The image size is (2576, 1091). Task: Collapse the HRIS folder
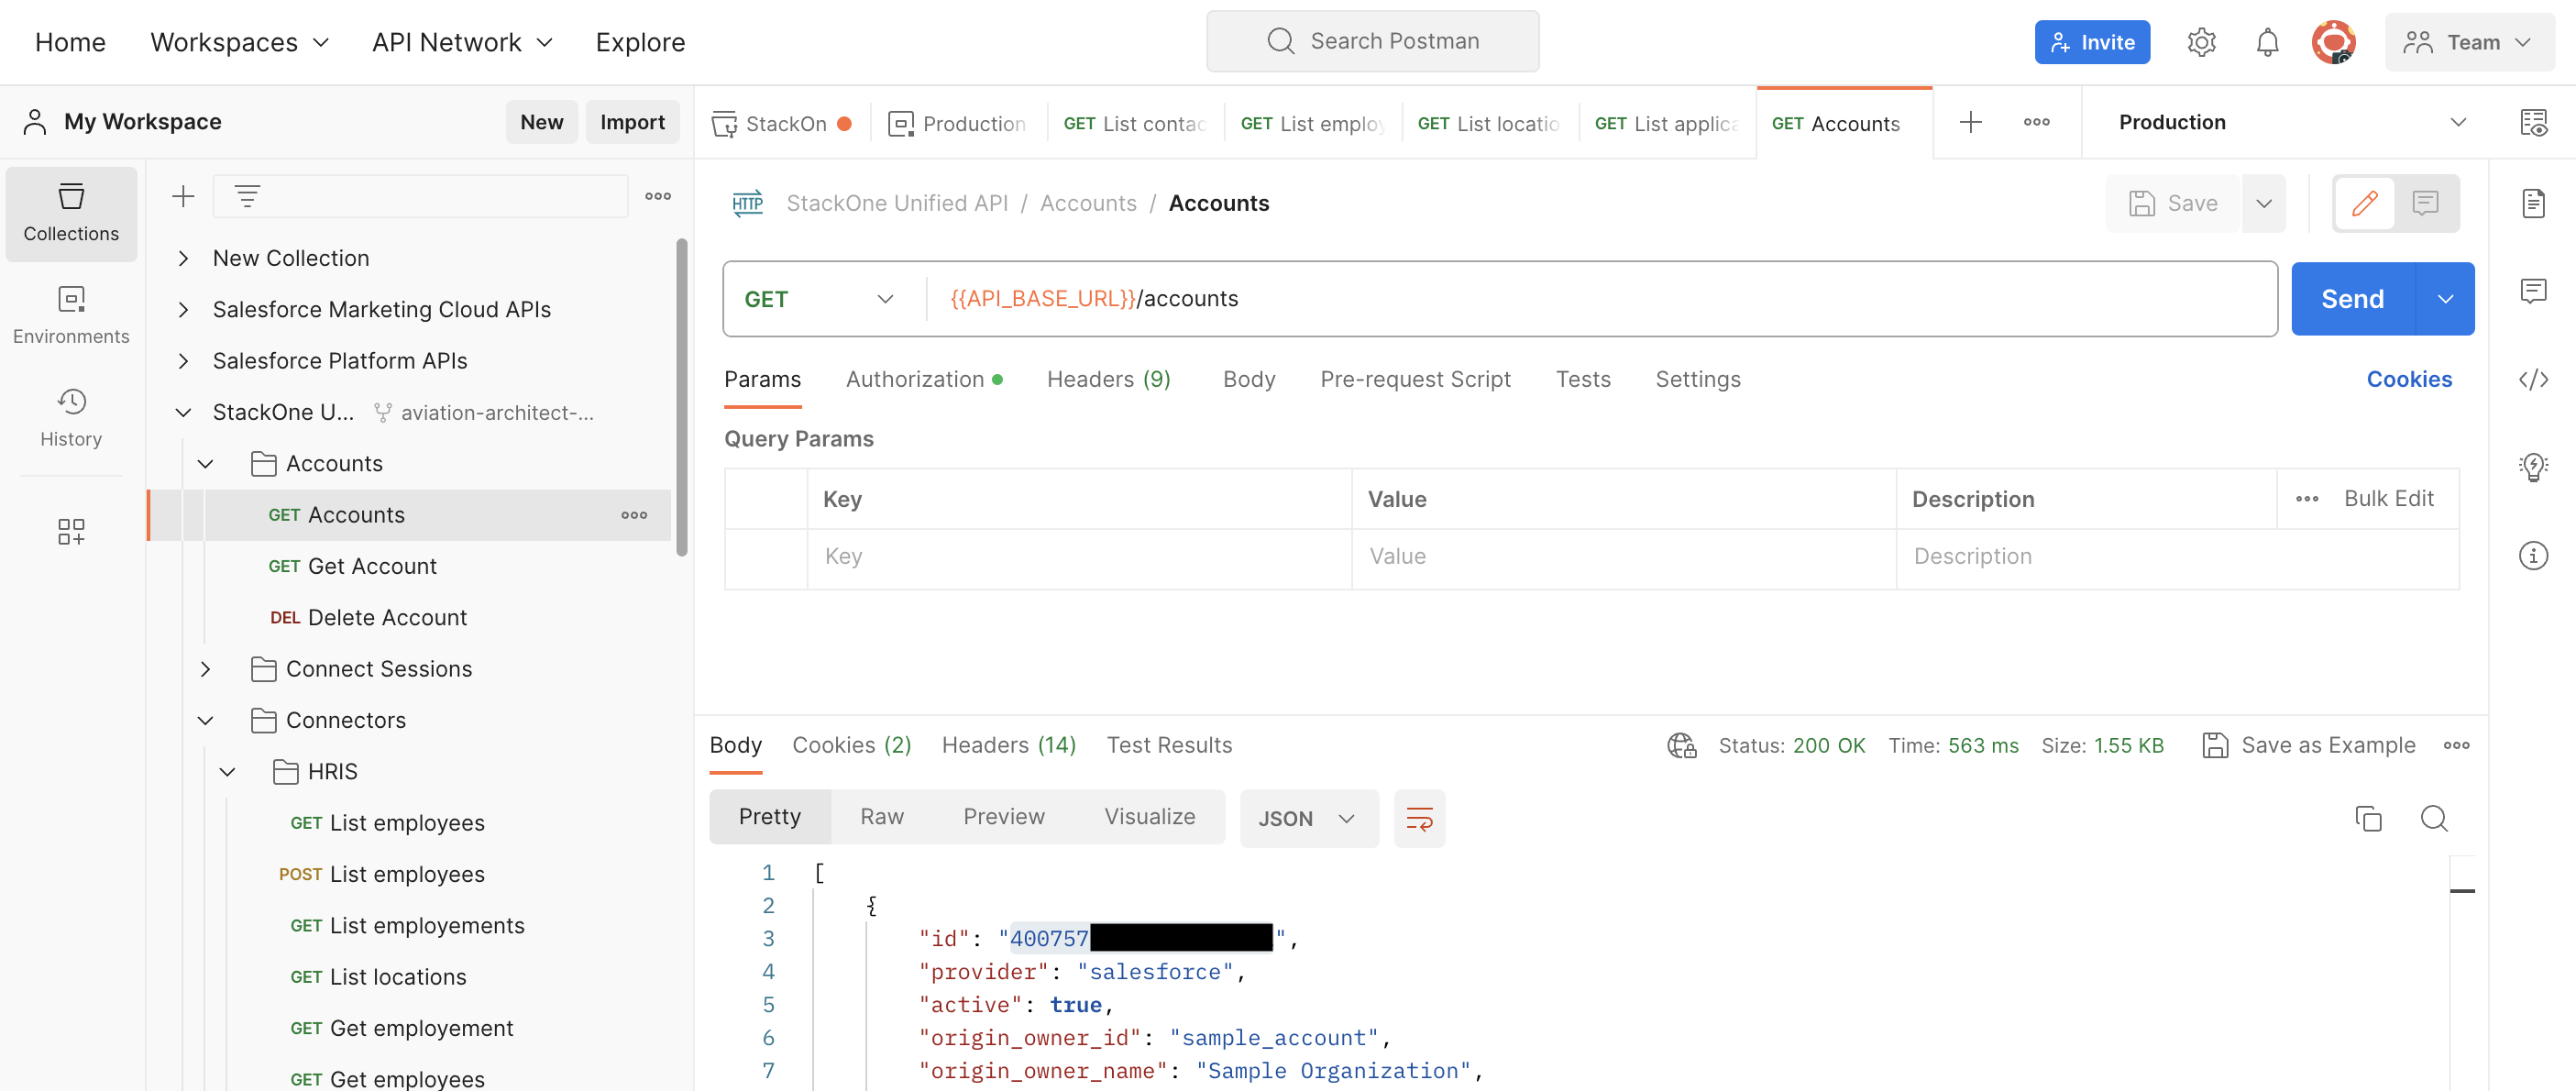click(227, 772)
